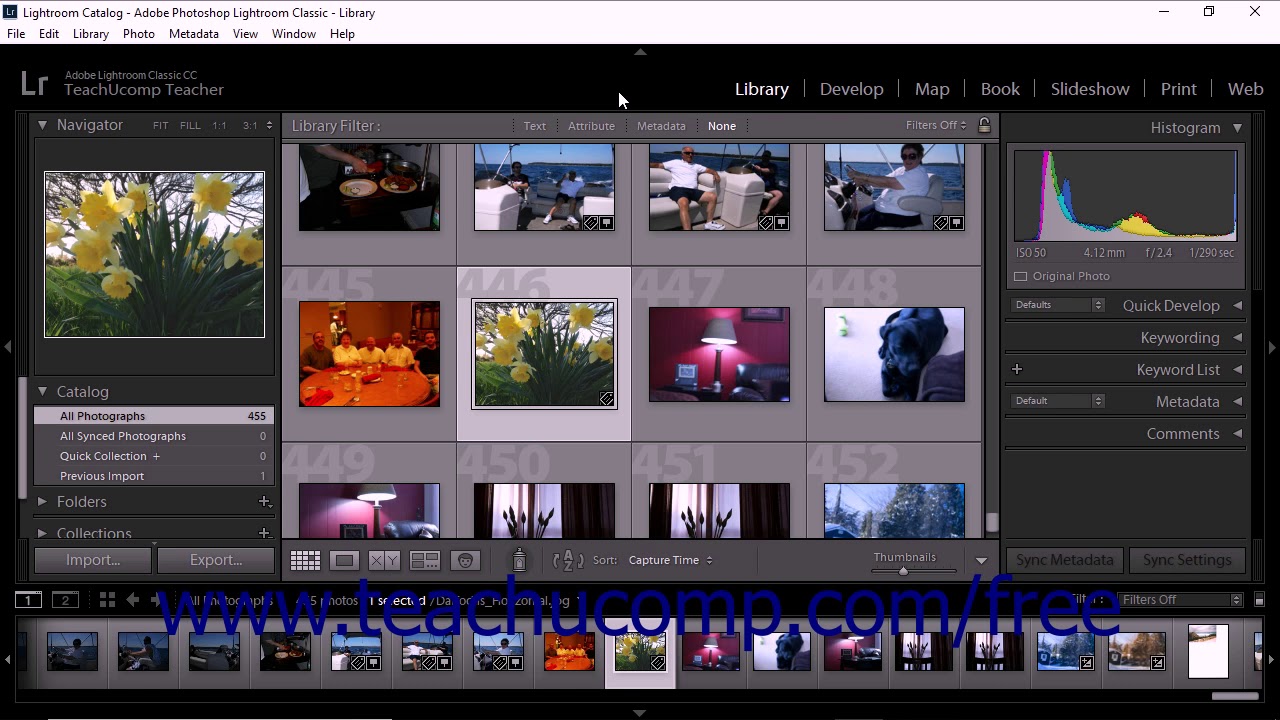The width and height of the screenshot is (1280, 720).
Task: Collapse the Catalog panel
Action: (x=42, y=391)
